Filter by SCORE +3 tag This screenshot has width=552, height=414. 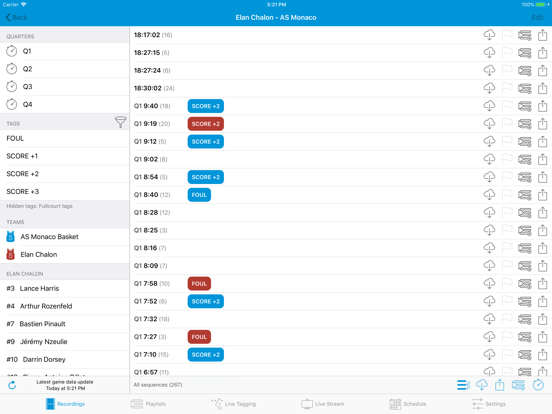click(x=65, y=192)
